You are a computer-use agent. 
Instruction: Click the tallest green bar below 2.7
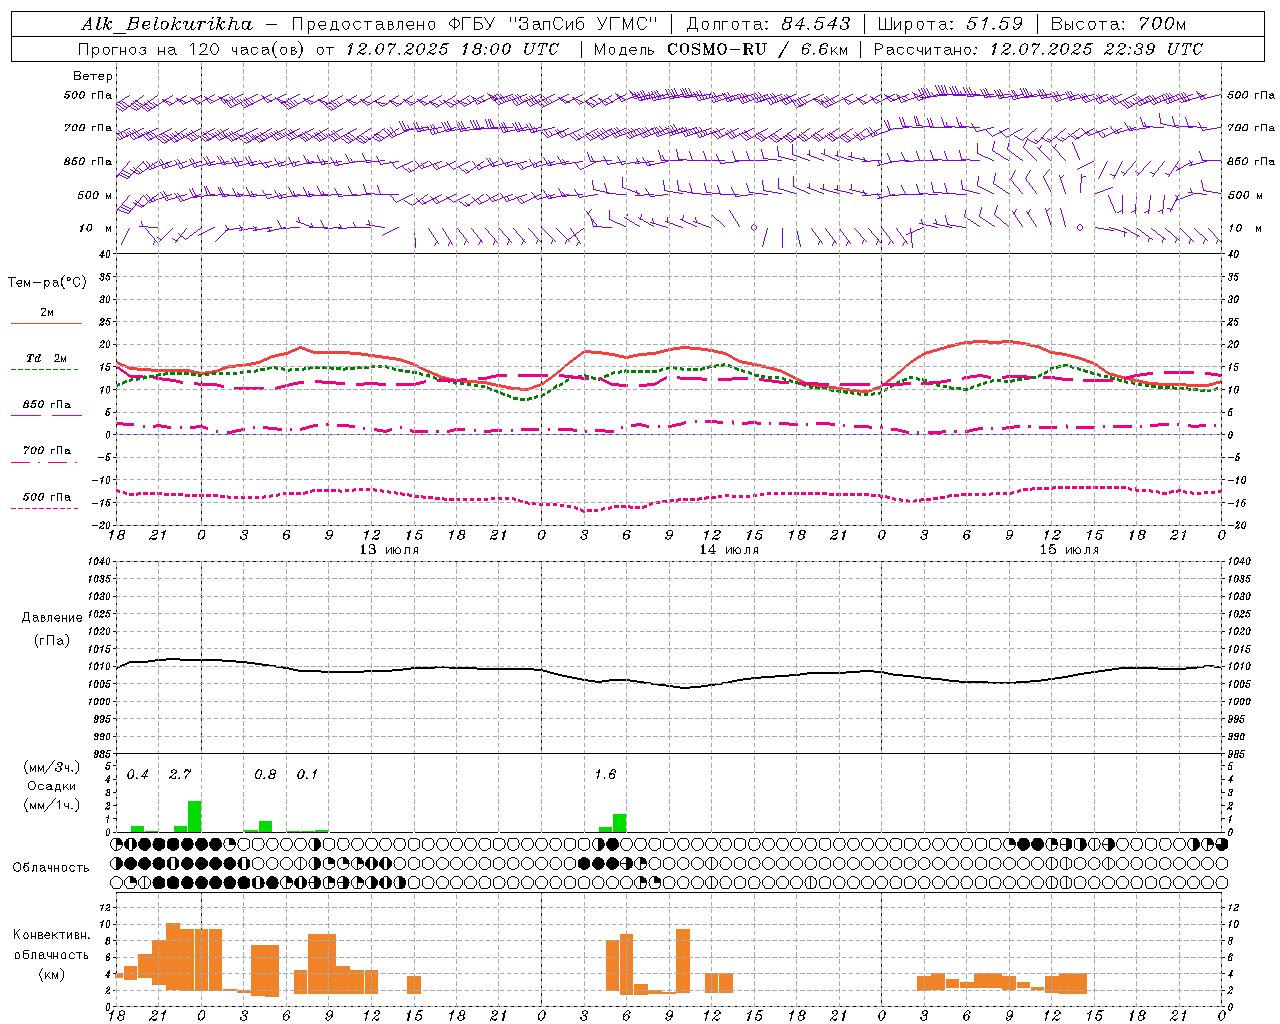(x=195, y=816)
